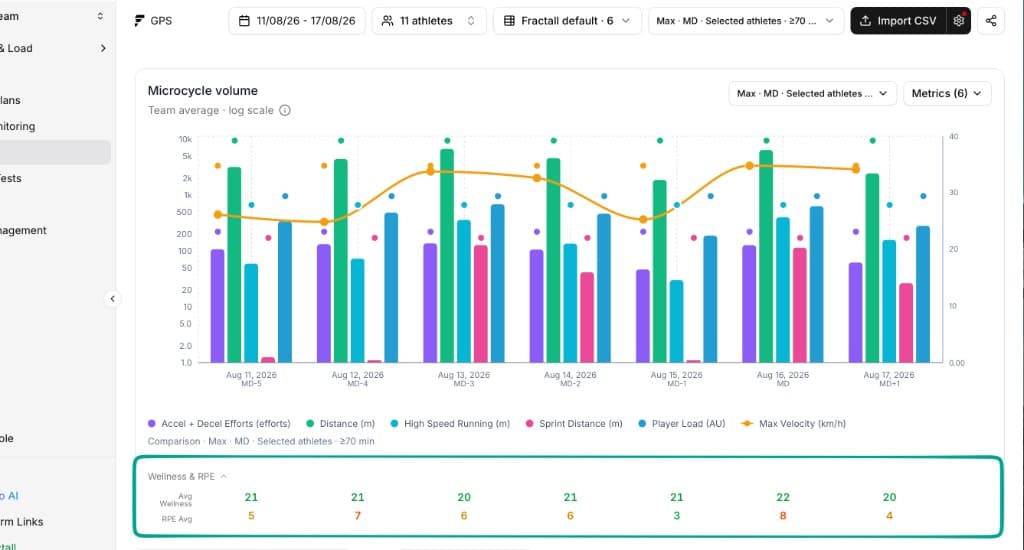Click the 'Aug 14, 2026' axis label
Image resolution: width=1024 pixels, height=550 pixels.
[570, 375]
